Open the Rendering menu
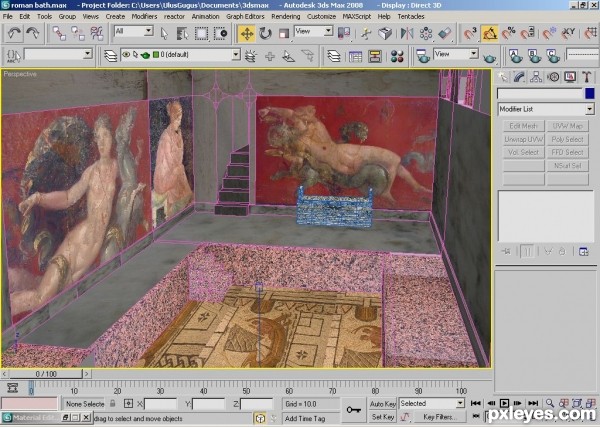Viewport: 600px width, 427px height. pos(285,16)
